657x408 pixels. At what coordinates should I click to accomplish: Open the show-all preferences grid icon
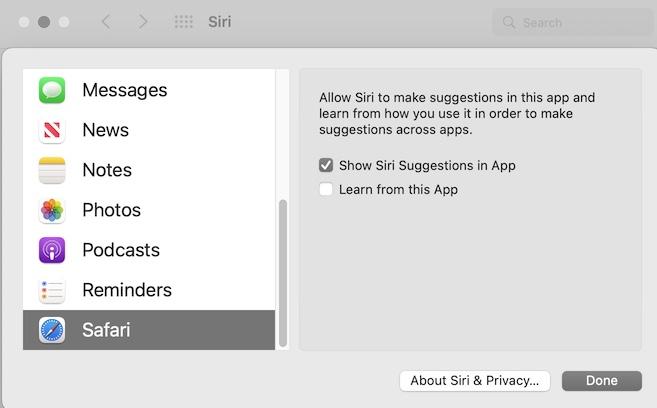pos(184,21)
